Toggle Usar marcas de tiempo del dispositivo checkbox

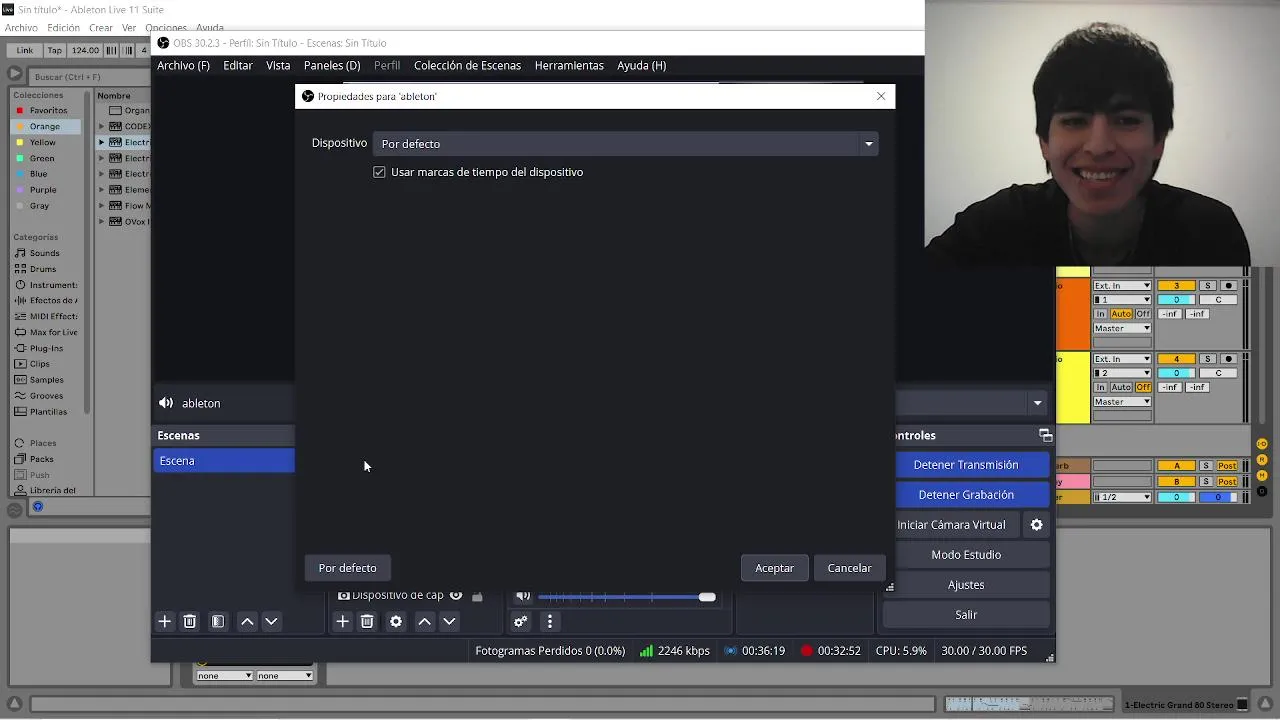(379, 172)
